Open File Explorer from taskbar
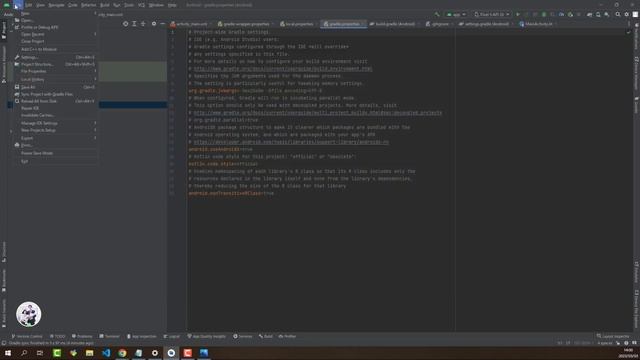This screenshot has height=360, width=640. click(90, 353)
